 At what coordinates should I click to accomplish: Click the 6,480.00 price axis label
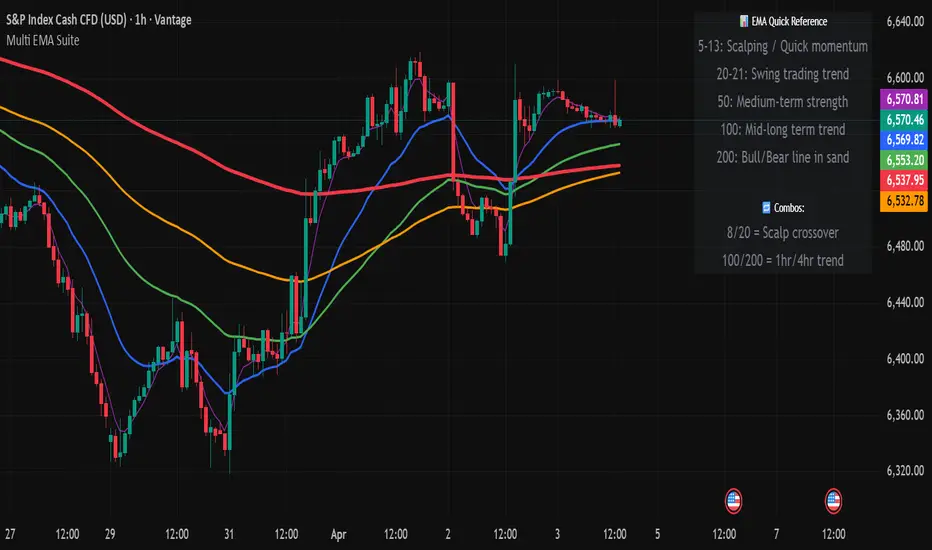click(905, 246)
